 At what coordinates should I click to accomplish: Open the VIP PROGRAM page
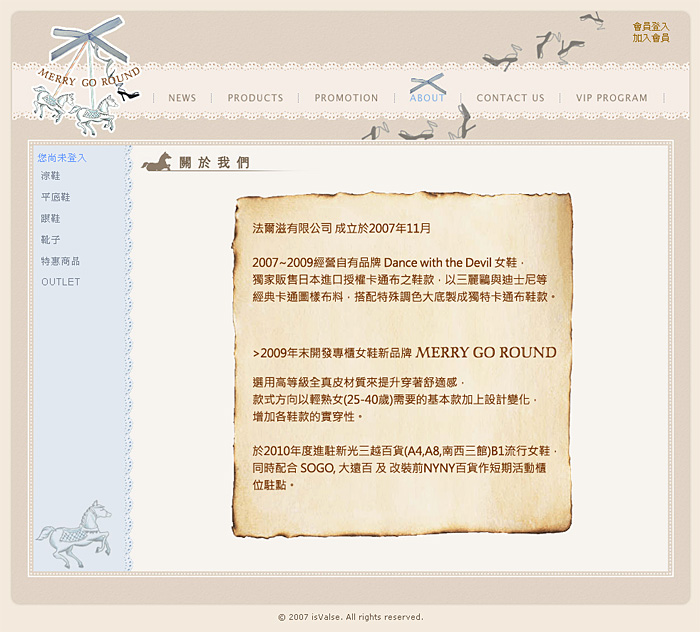[x=611, y=98]
